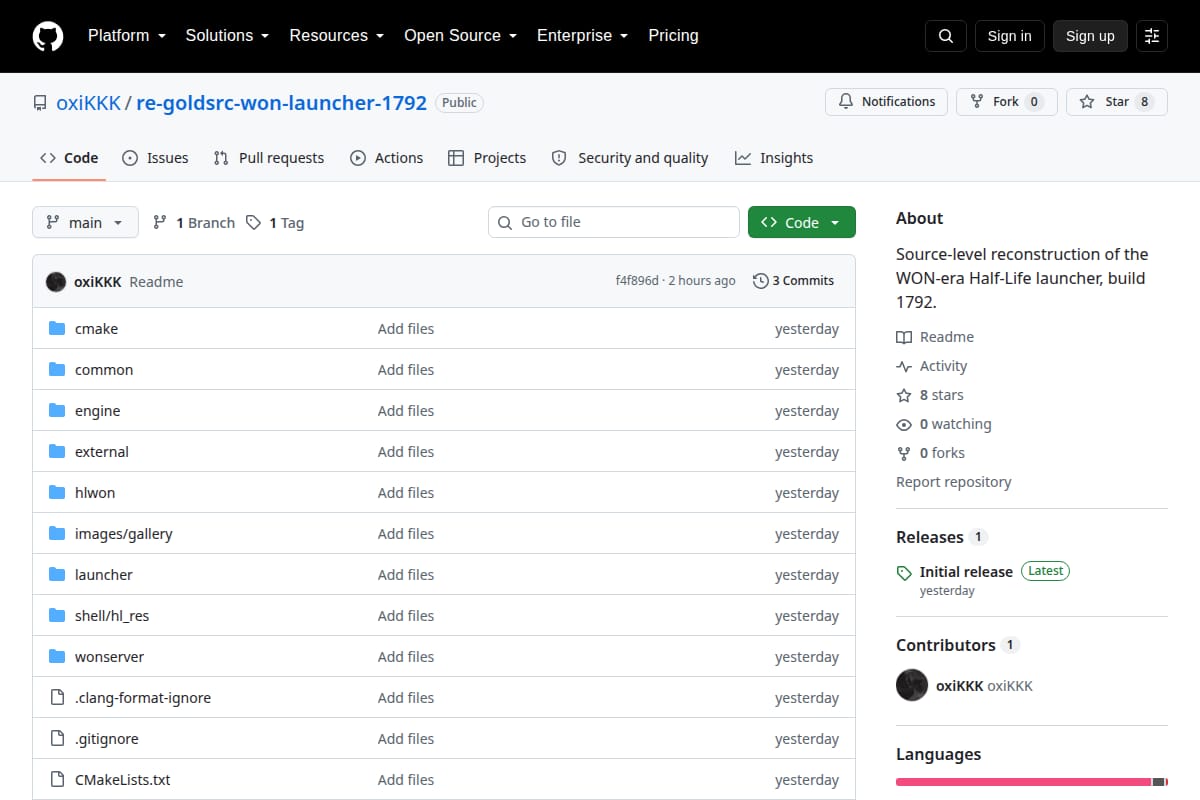Click the fork icon next to 0 forks
Viewport: 1200px width, 800px height.
[x=904, y=453]
